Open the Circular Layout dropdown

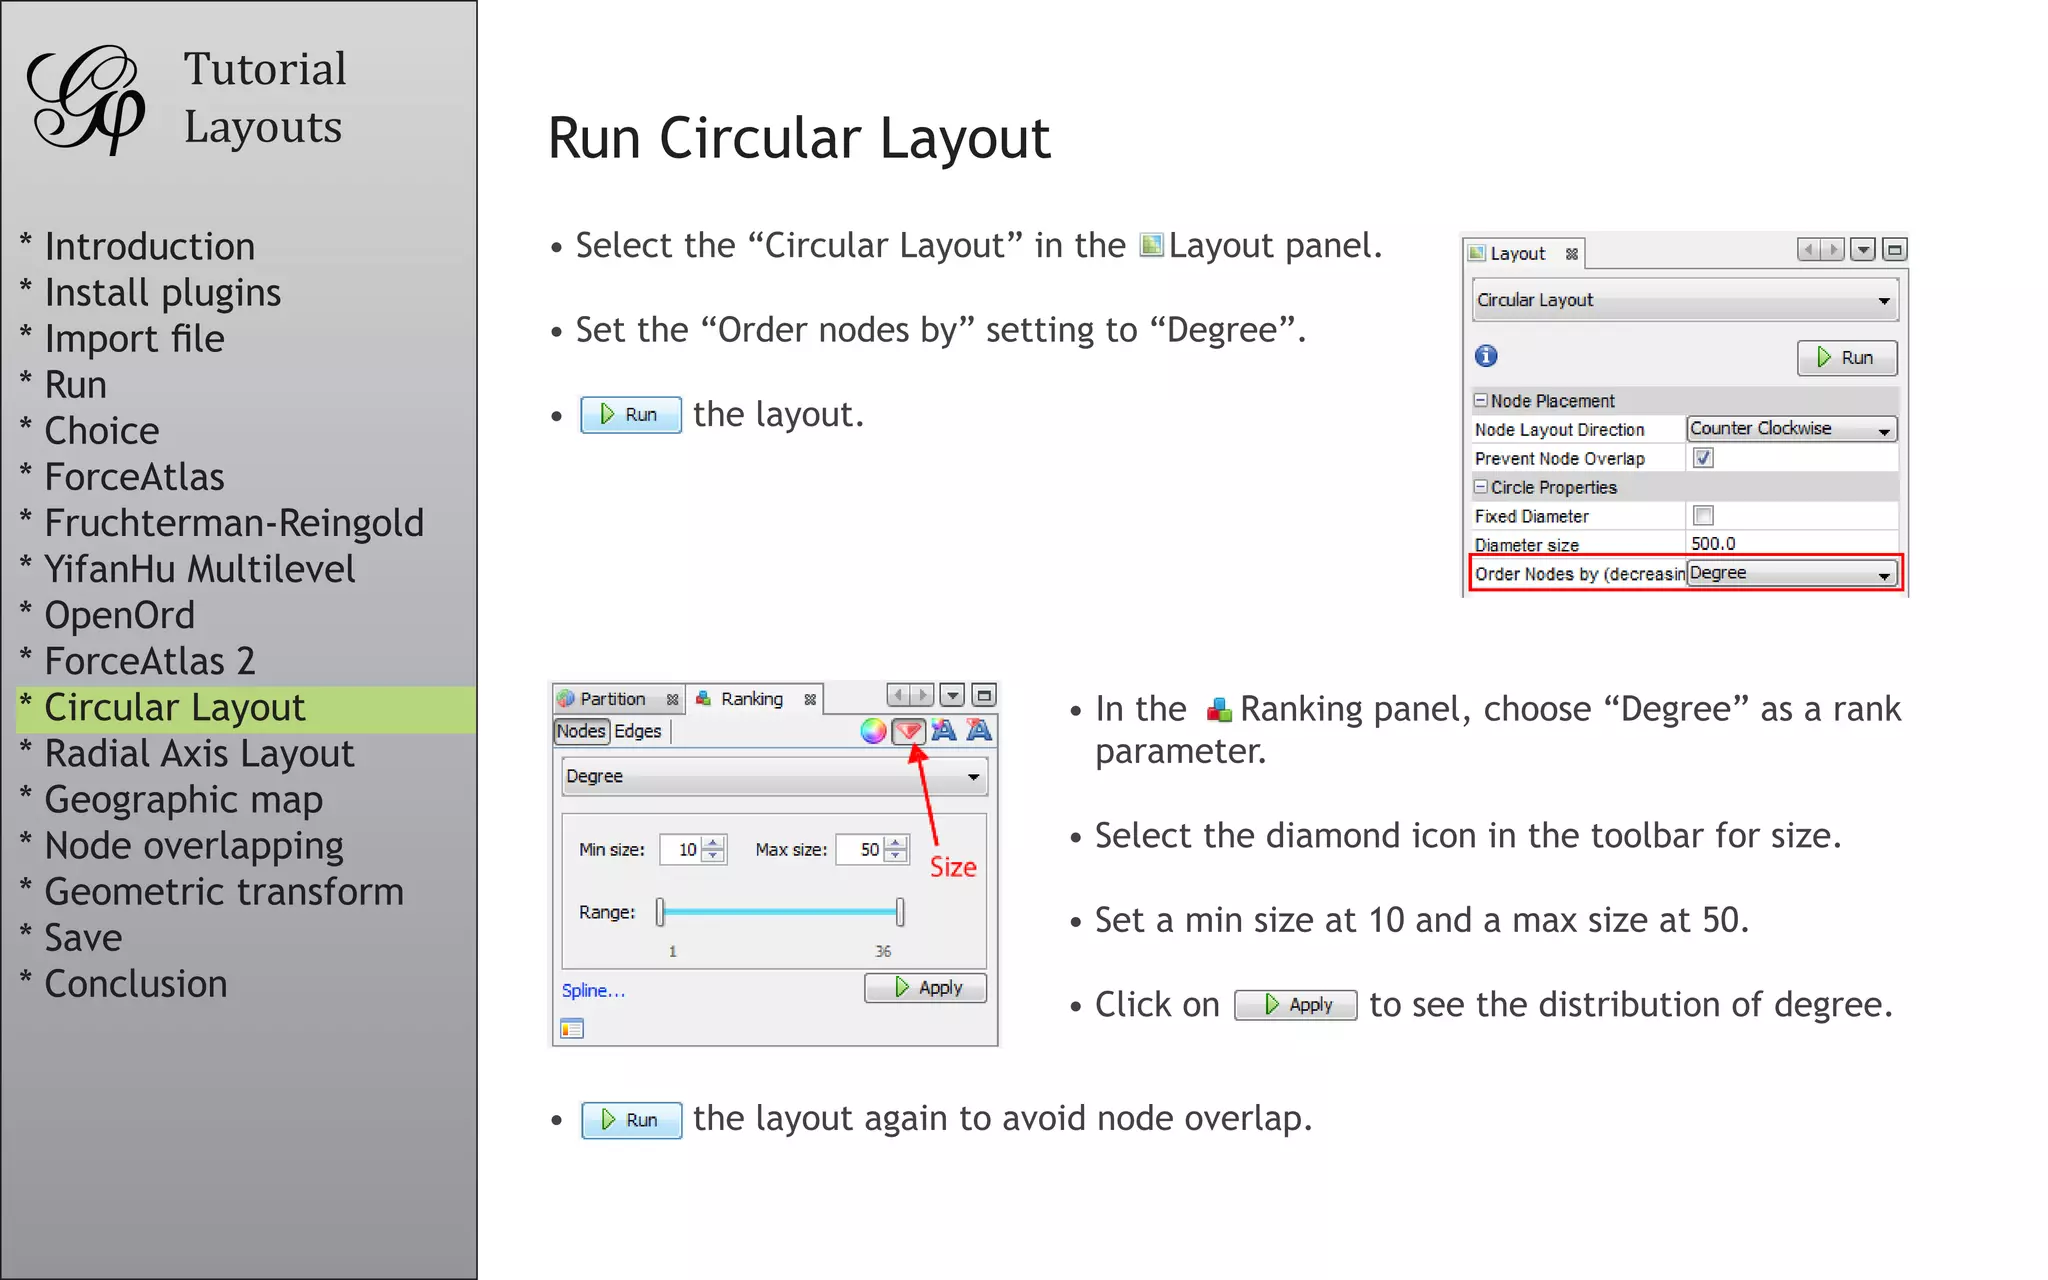(1685, 300)
